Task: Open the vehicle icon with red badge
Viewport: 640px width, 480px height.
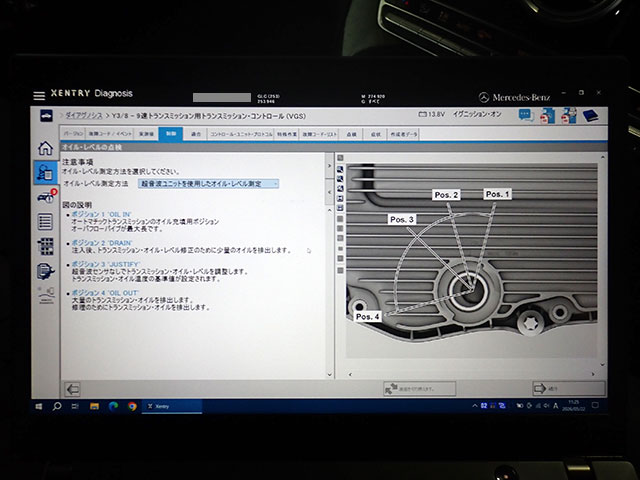Action: pos(47,198)
